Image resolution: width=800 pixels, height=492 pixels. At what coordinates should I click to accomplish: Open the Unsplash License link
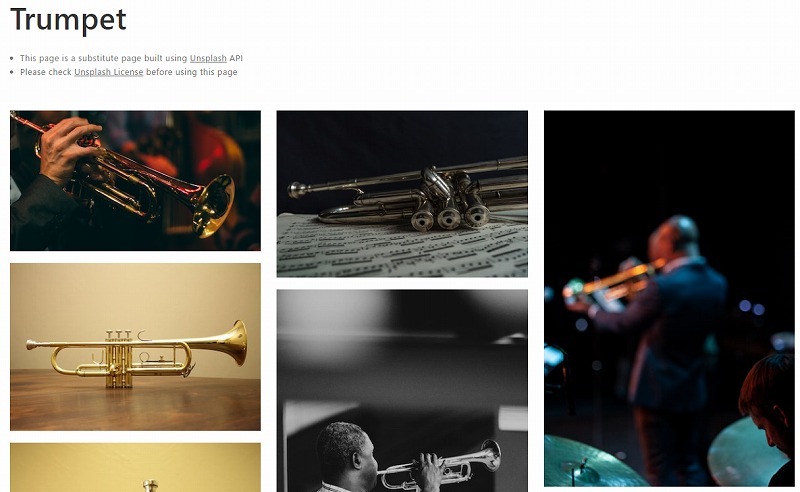(x=109, y=72)
